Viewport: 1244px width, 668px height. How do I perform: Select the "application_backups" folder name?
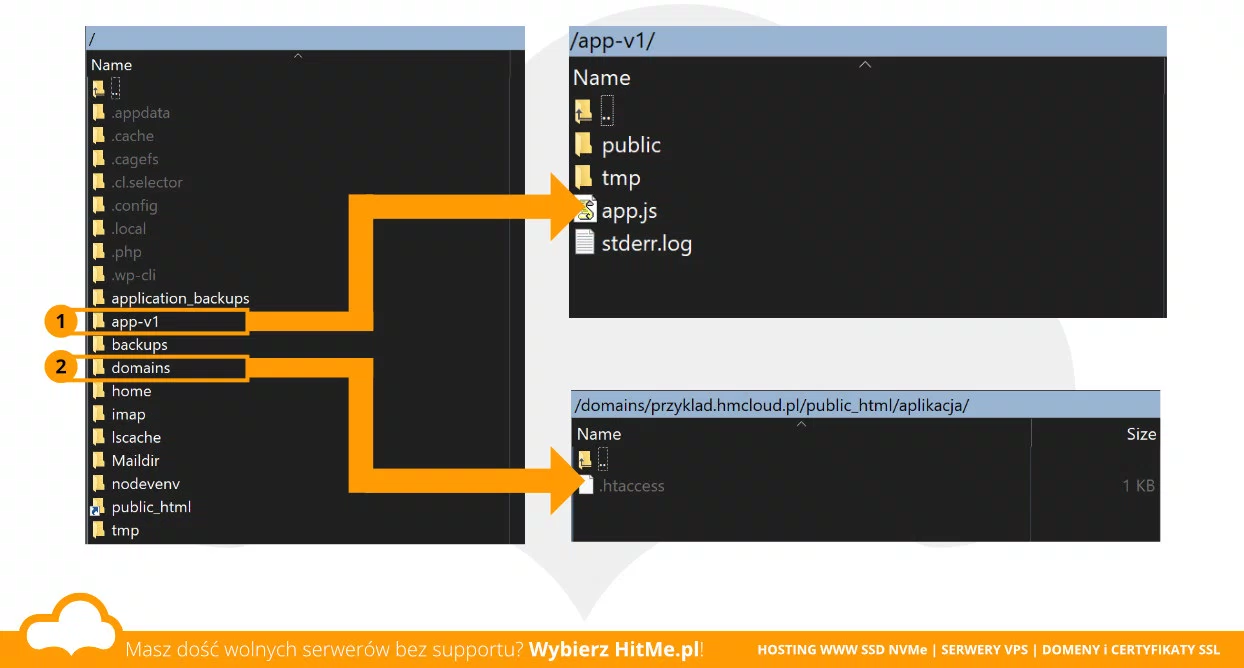(180, 298)
